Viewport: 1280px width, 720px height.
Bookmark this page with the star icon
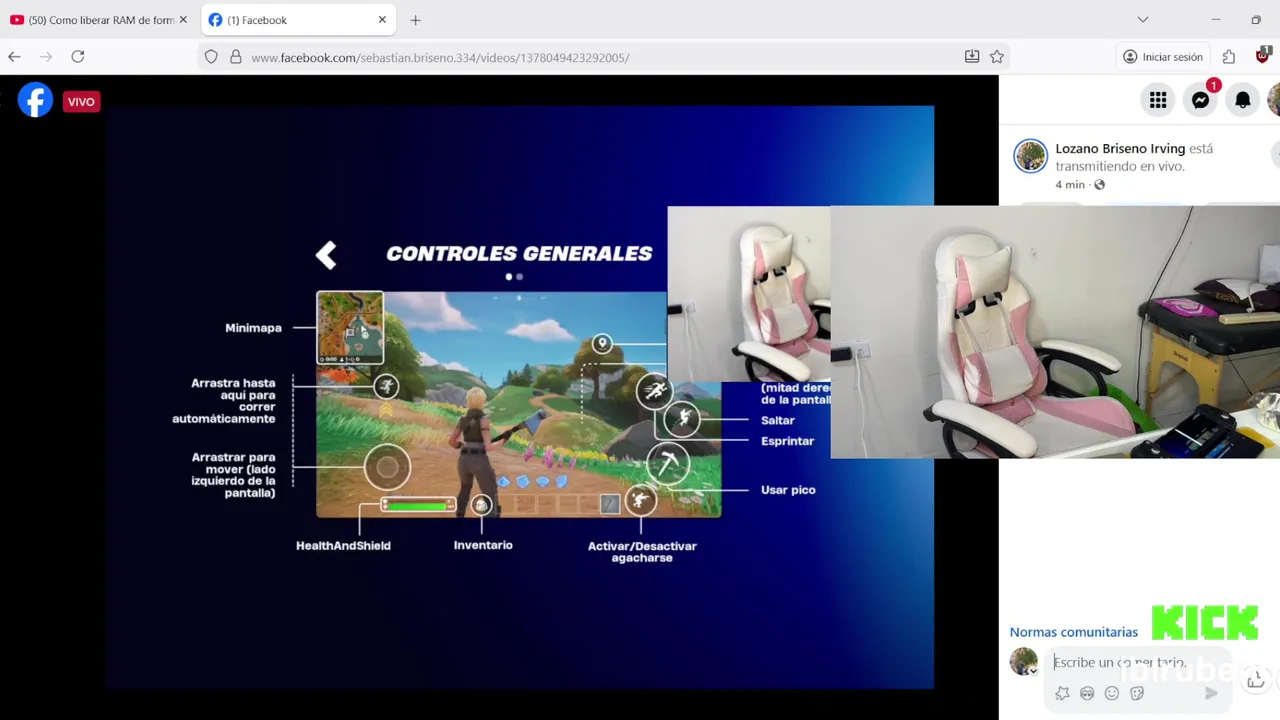997,57
